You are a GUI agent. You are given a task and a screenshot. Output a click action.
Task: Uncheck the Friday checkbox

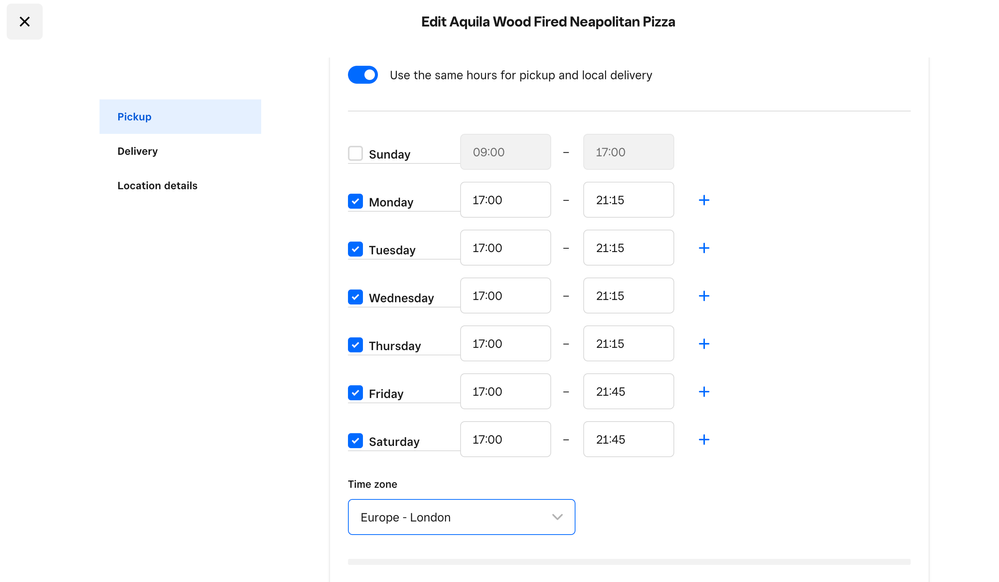click(355, 393)
